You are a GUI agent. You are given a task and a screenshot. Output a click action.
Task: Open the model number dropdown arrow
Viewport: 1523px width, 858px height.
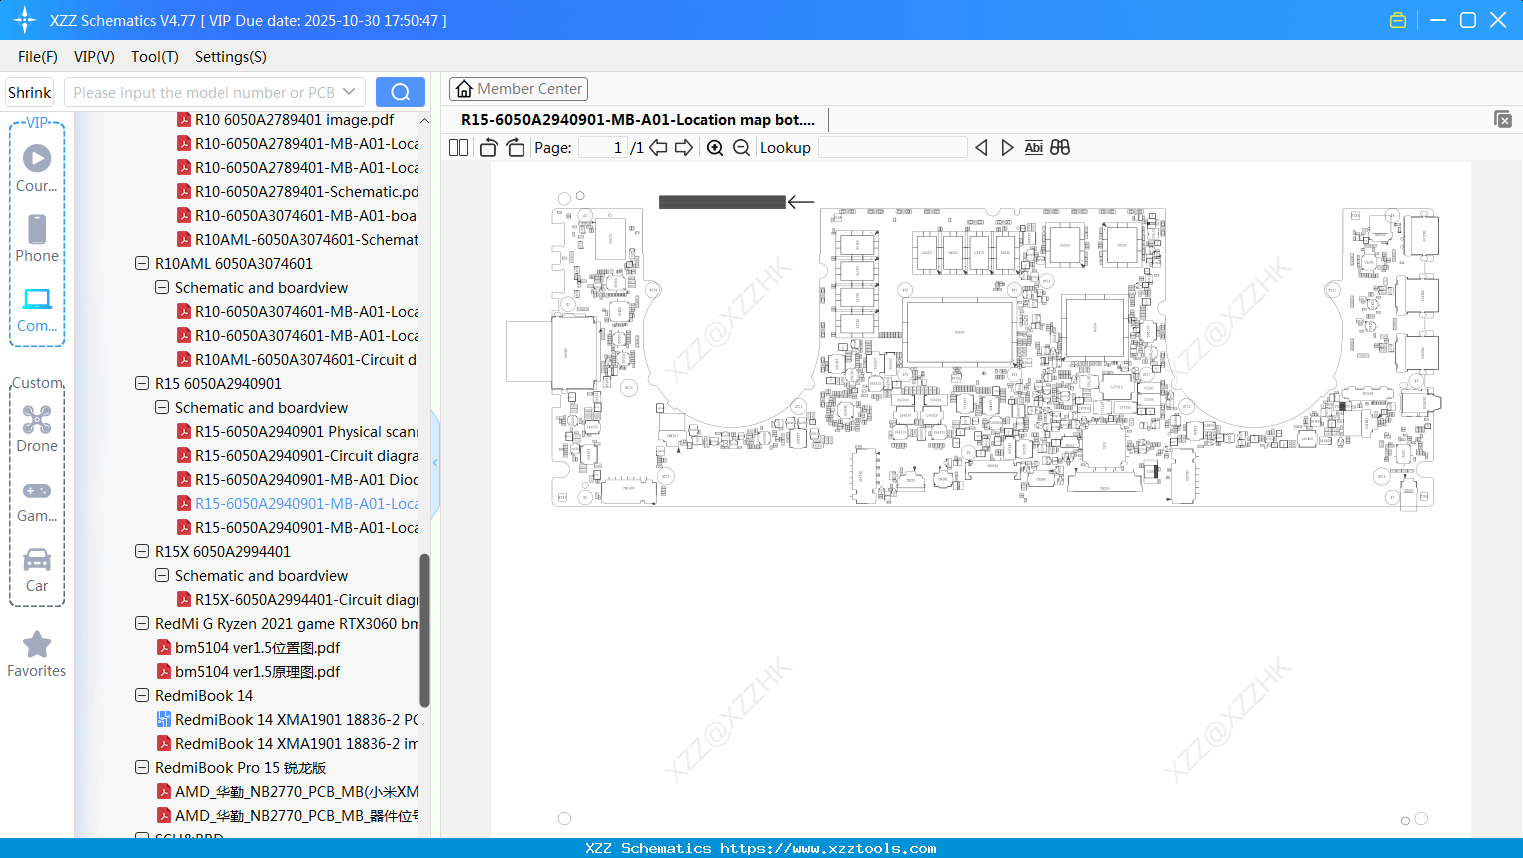(349, 92)
